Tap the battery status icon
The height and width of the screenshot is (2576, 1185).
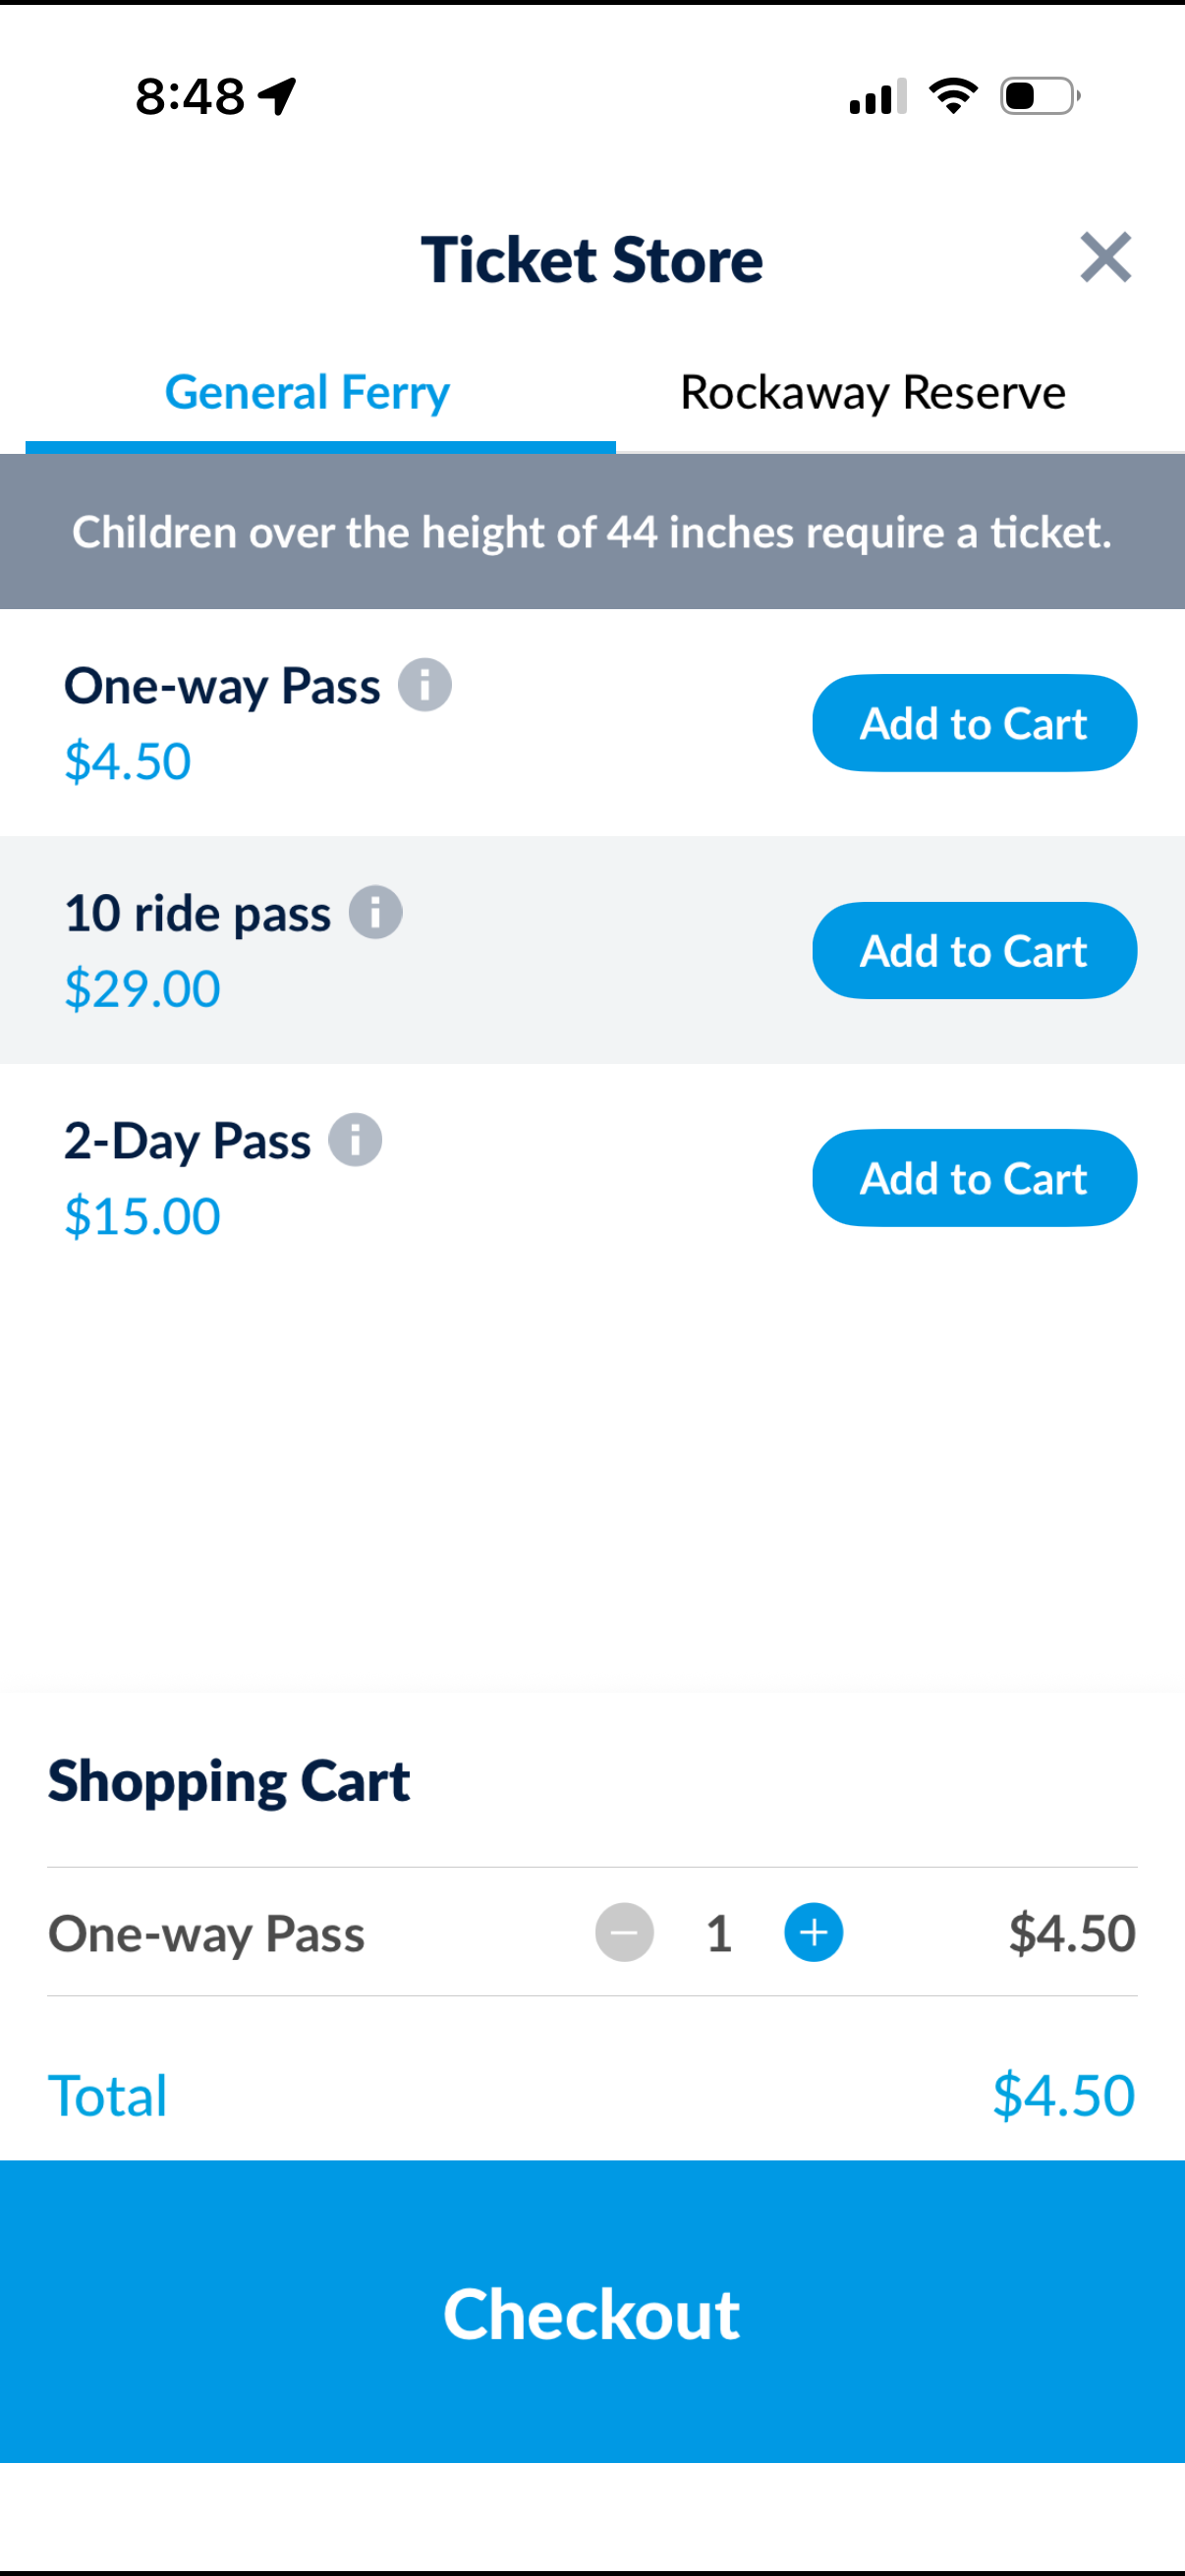tap(1039, 96)
